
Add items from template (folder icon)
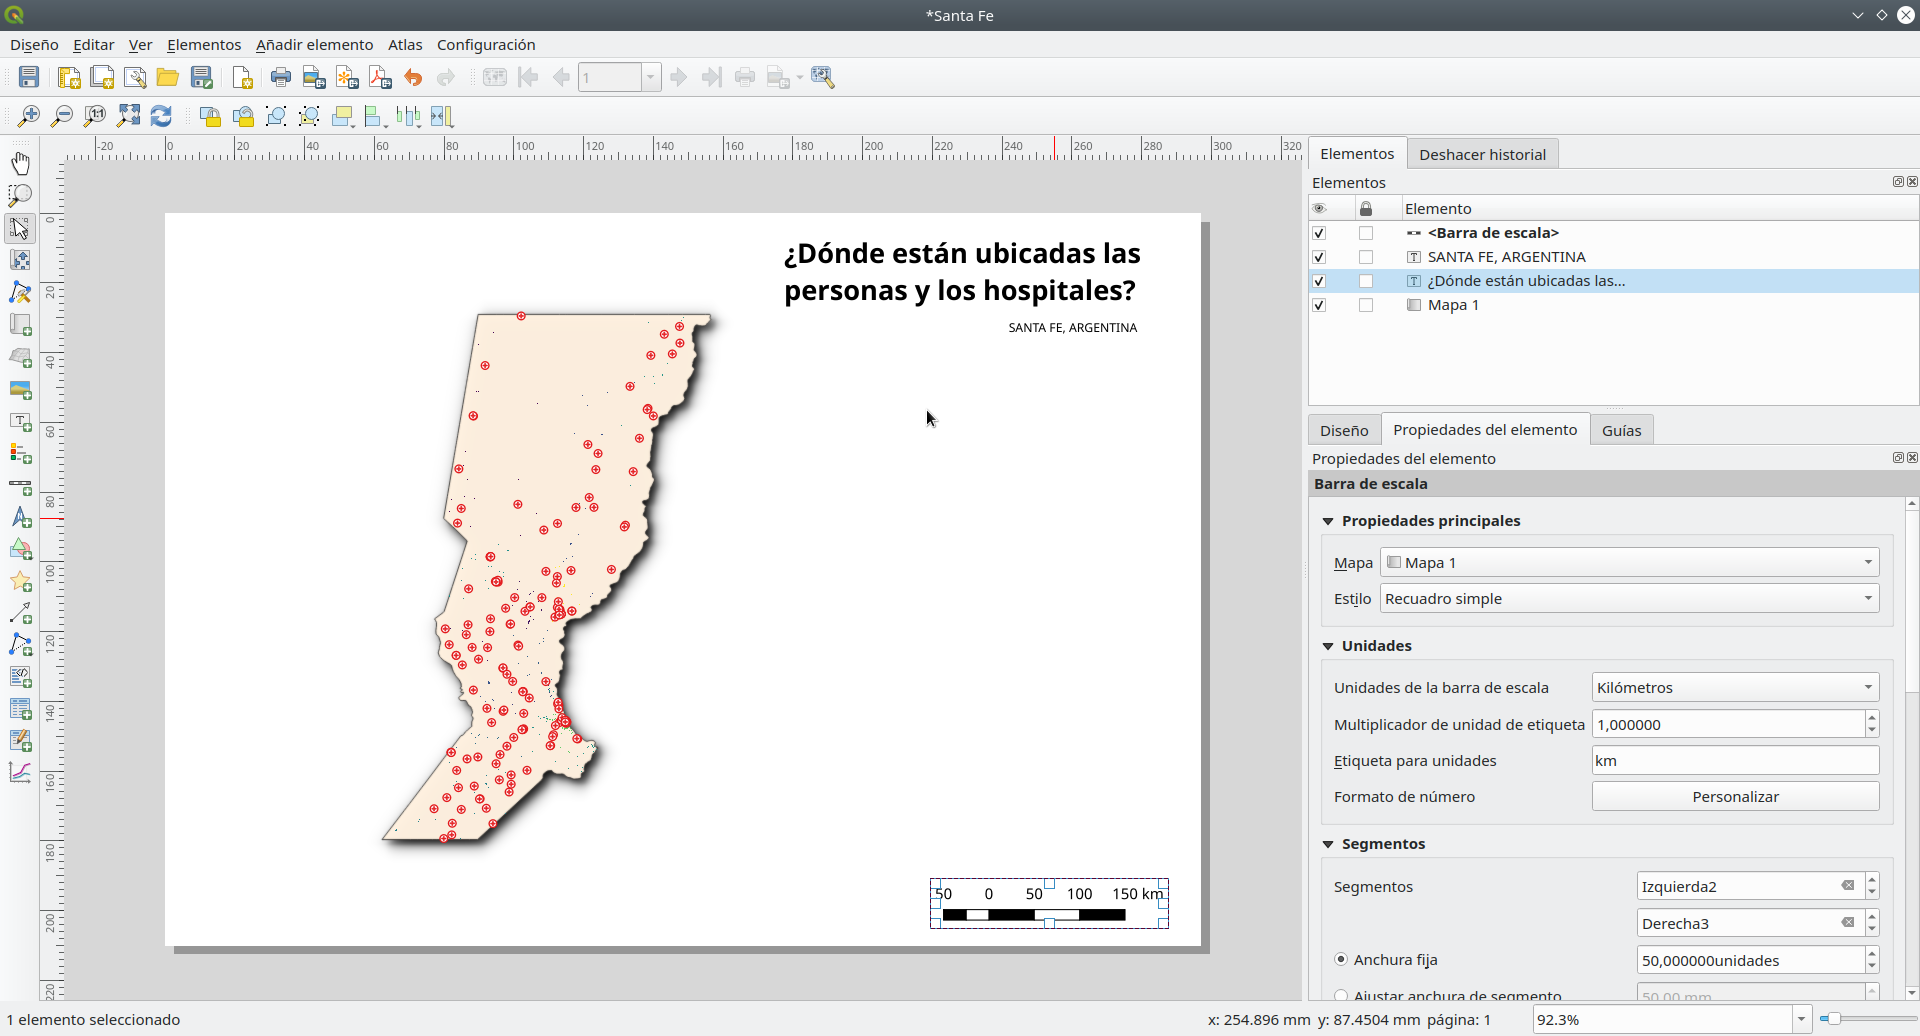[168, 77]
